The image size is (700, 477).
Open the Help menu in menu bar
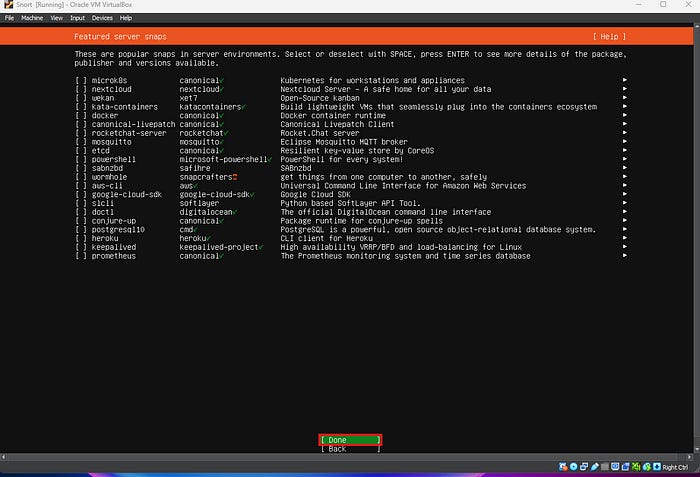[126, 18]
